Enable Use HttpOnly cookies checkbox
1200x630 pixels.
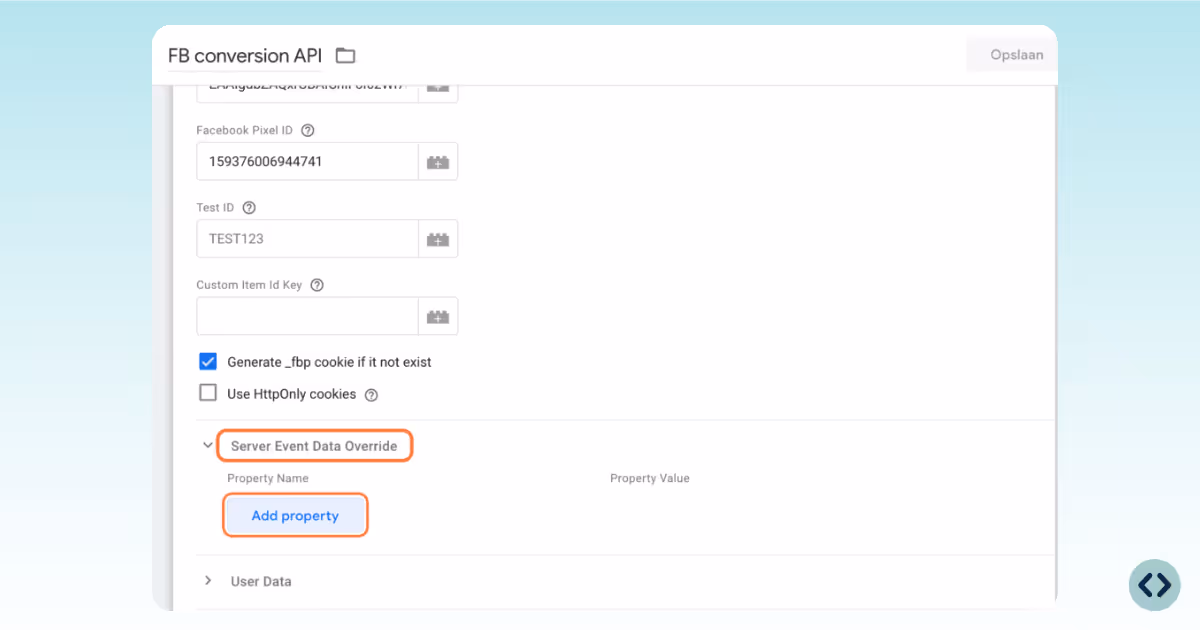pos(208,393)
